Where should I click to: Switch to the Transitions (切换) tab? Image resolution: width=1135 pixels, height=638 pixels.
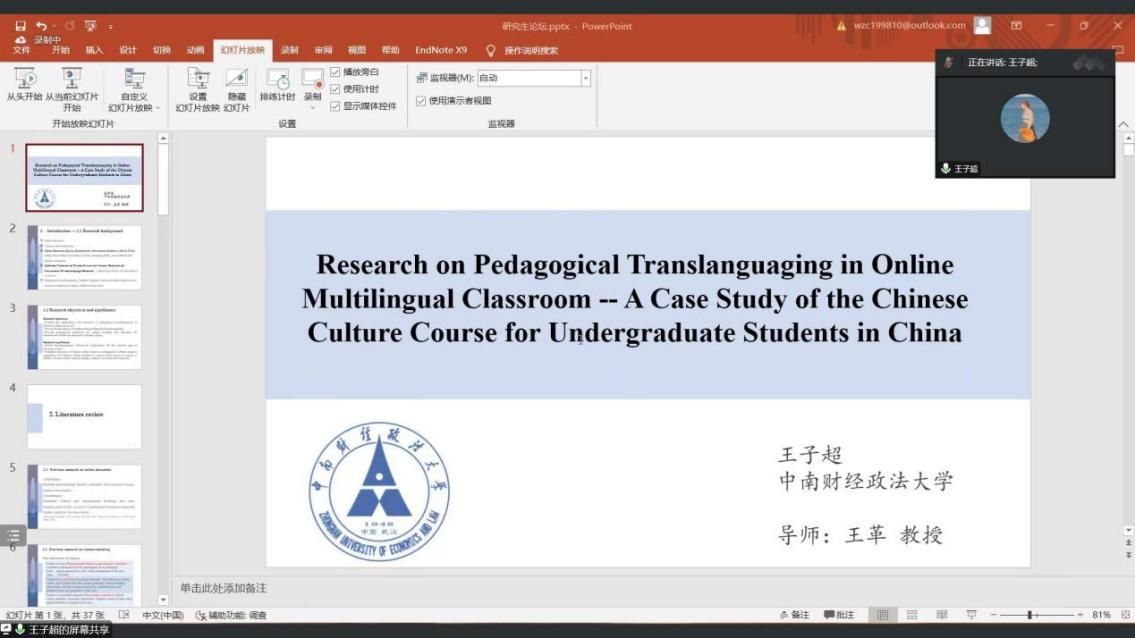click(x=161, y=50)
